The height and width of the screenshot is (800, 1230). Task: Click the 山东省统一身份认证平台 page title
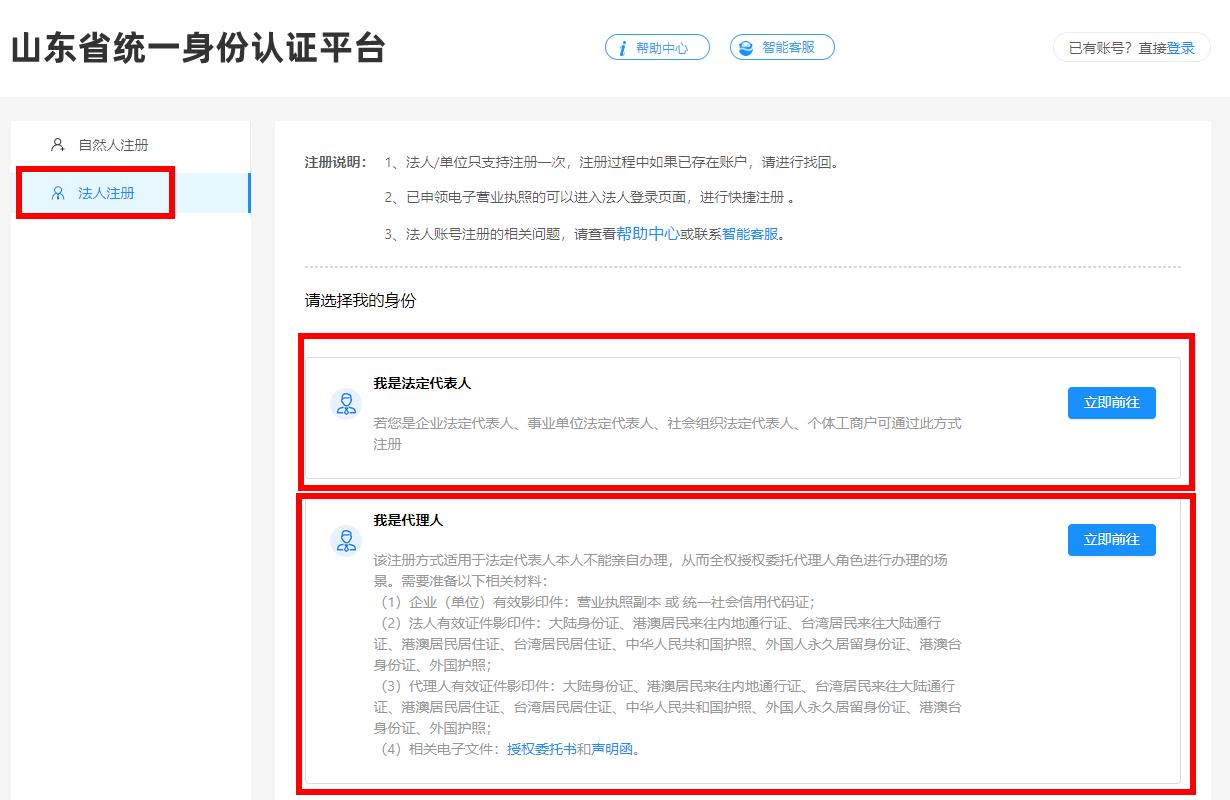click(x=198, y=48)
